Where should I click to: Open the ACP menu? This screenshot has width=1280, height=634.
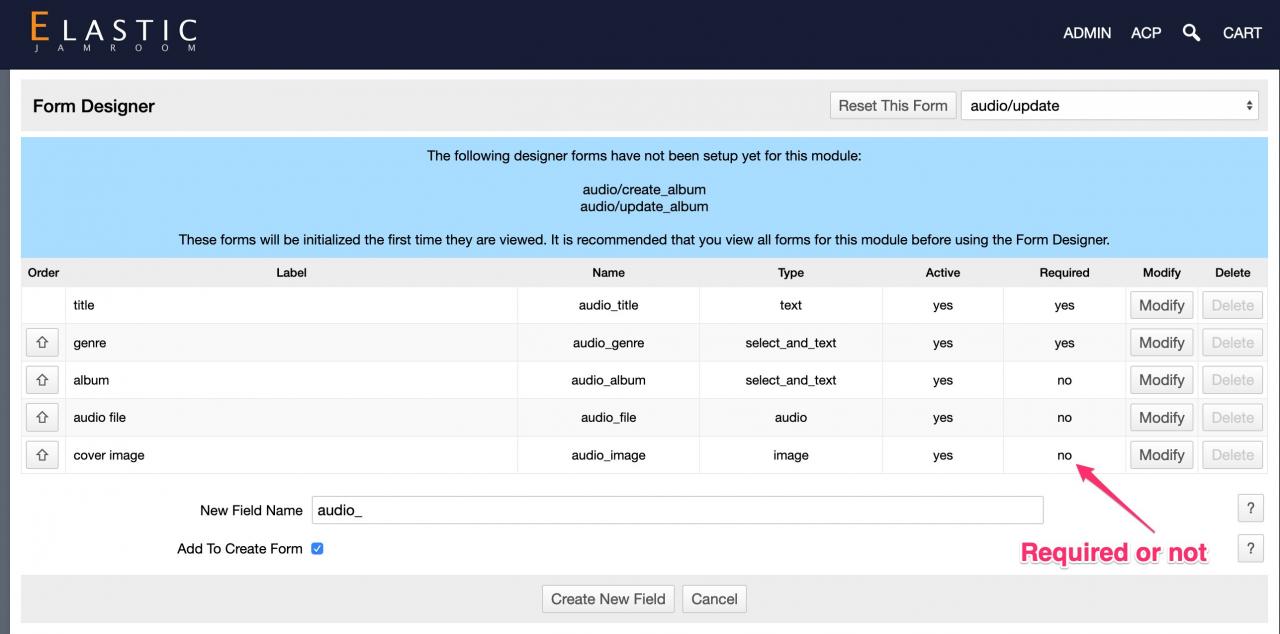pos(1146,33)
